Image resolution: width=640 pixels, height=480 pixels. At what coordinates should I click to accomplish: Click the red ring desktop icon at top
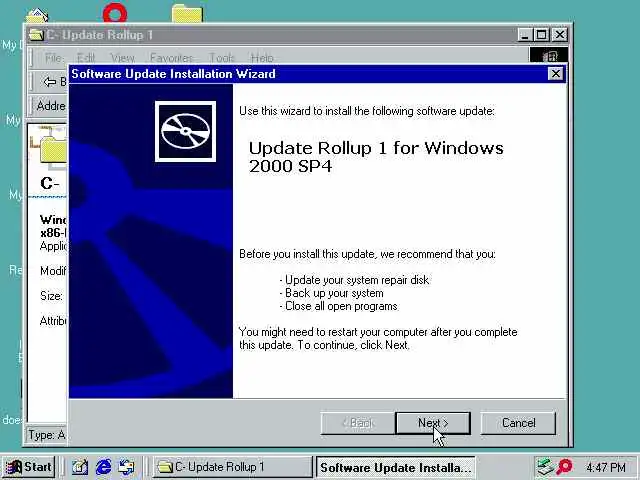[x=115, y=13]
